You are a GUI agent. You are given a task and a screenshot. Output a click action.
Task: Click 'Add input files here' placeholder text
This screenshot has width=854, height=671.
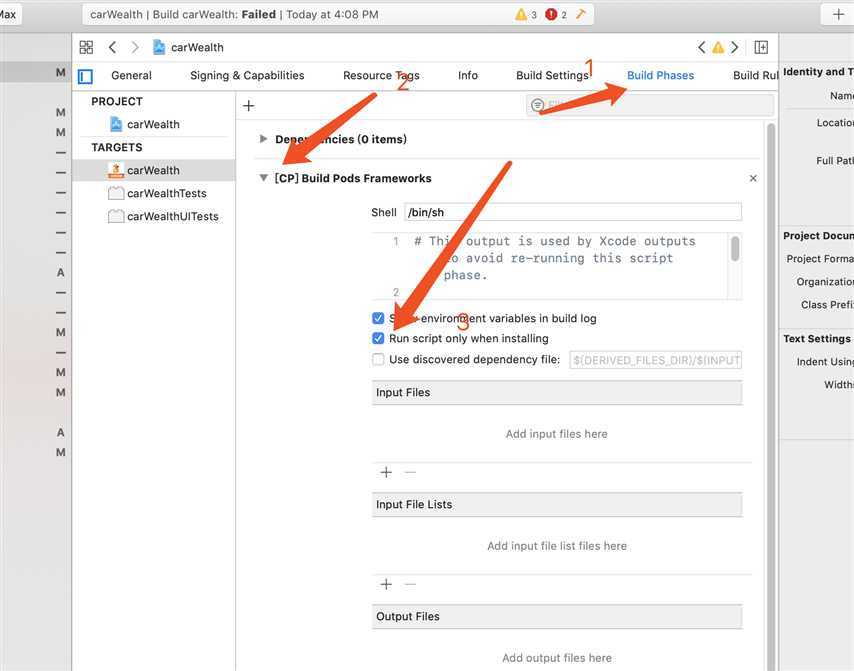tap(557, 434)
